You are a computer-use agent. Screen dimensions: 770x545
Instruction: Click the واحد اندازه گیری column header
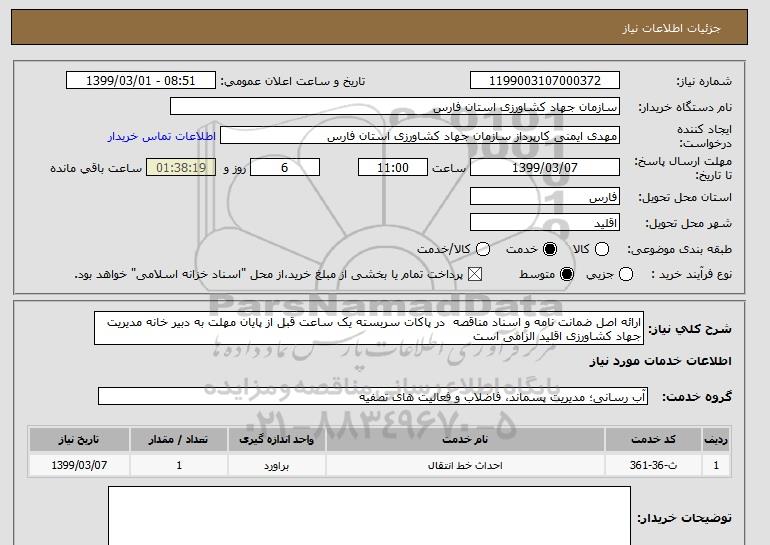pos(276,439)
